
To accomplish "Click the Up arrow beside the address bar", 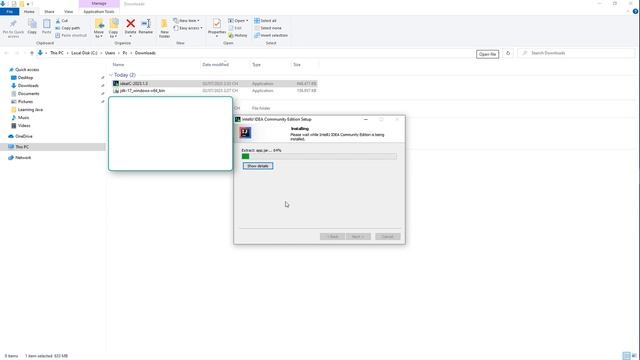I will [32, 53].
